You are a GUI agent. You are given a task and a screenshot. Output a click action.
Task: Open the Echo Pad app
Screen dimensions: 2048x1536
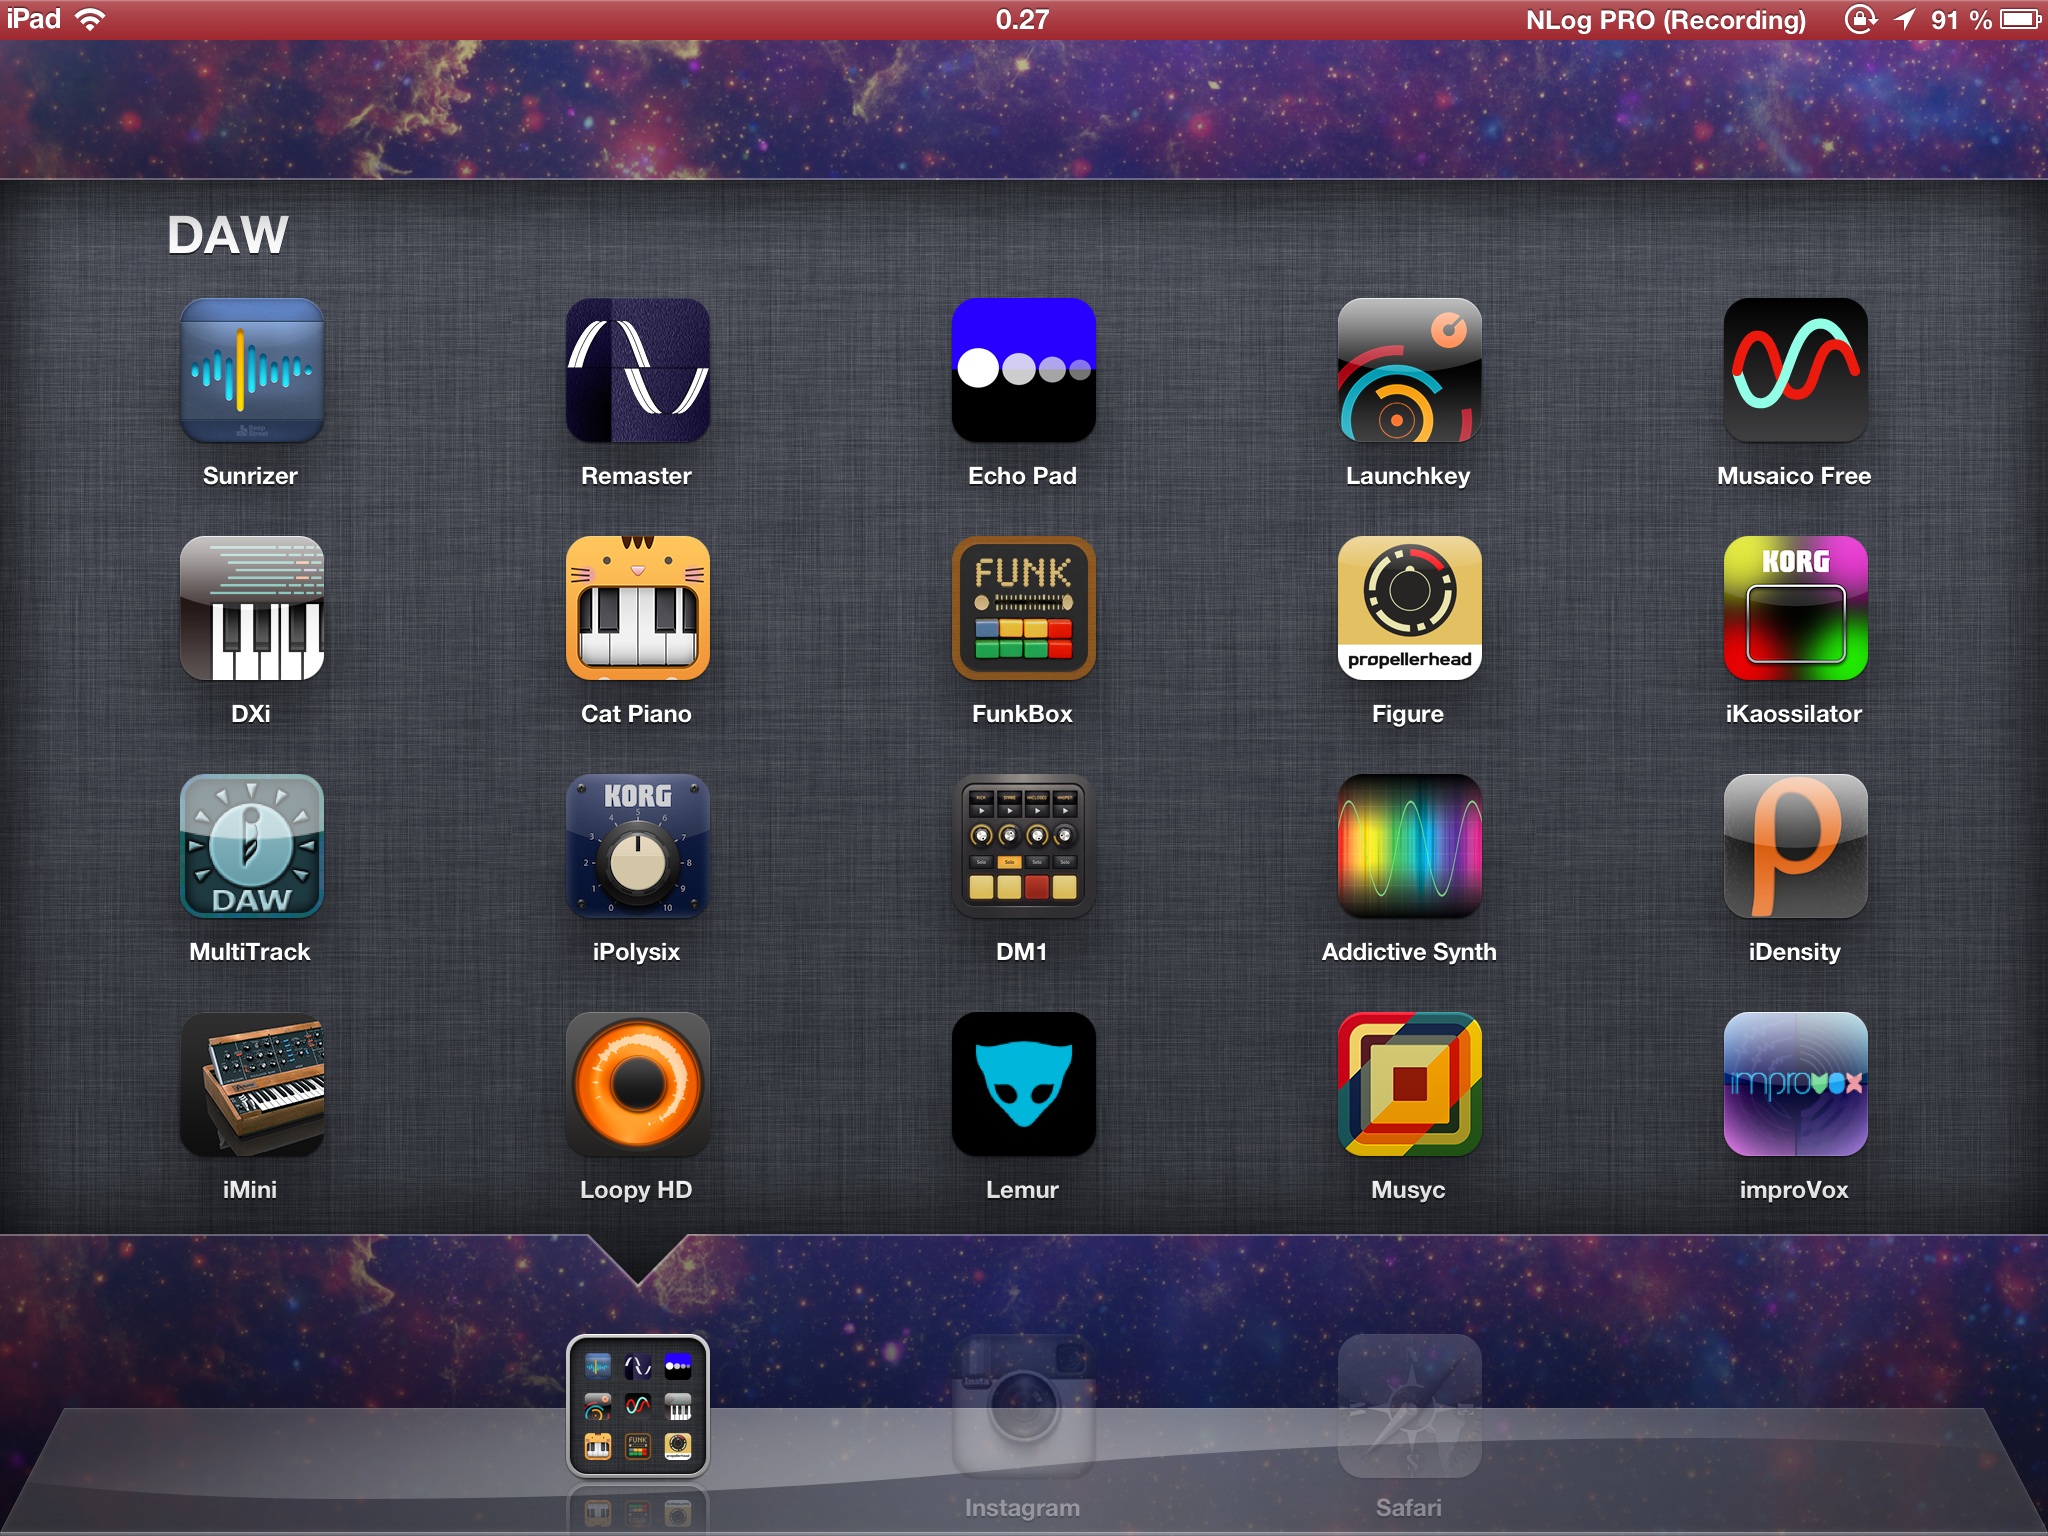point(1023,370)
